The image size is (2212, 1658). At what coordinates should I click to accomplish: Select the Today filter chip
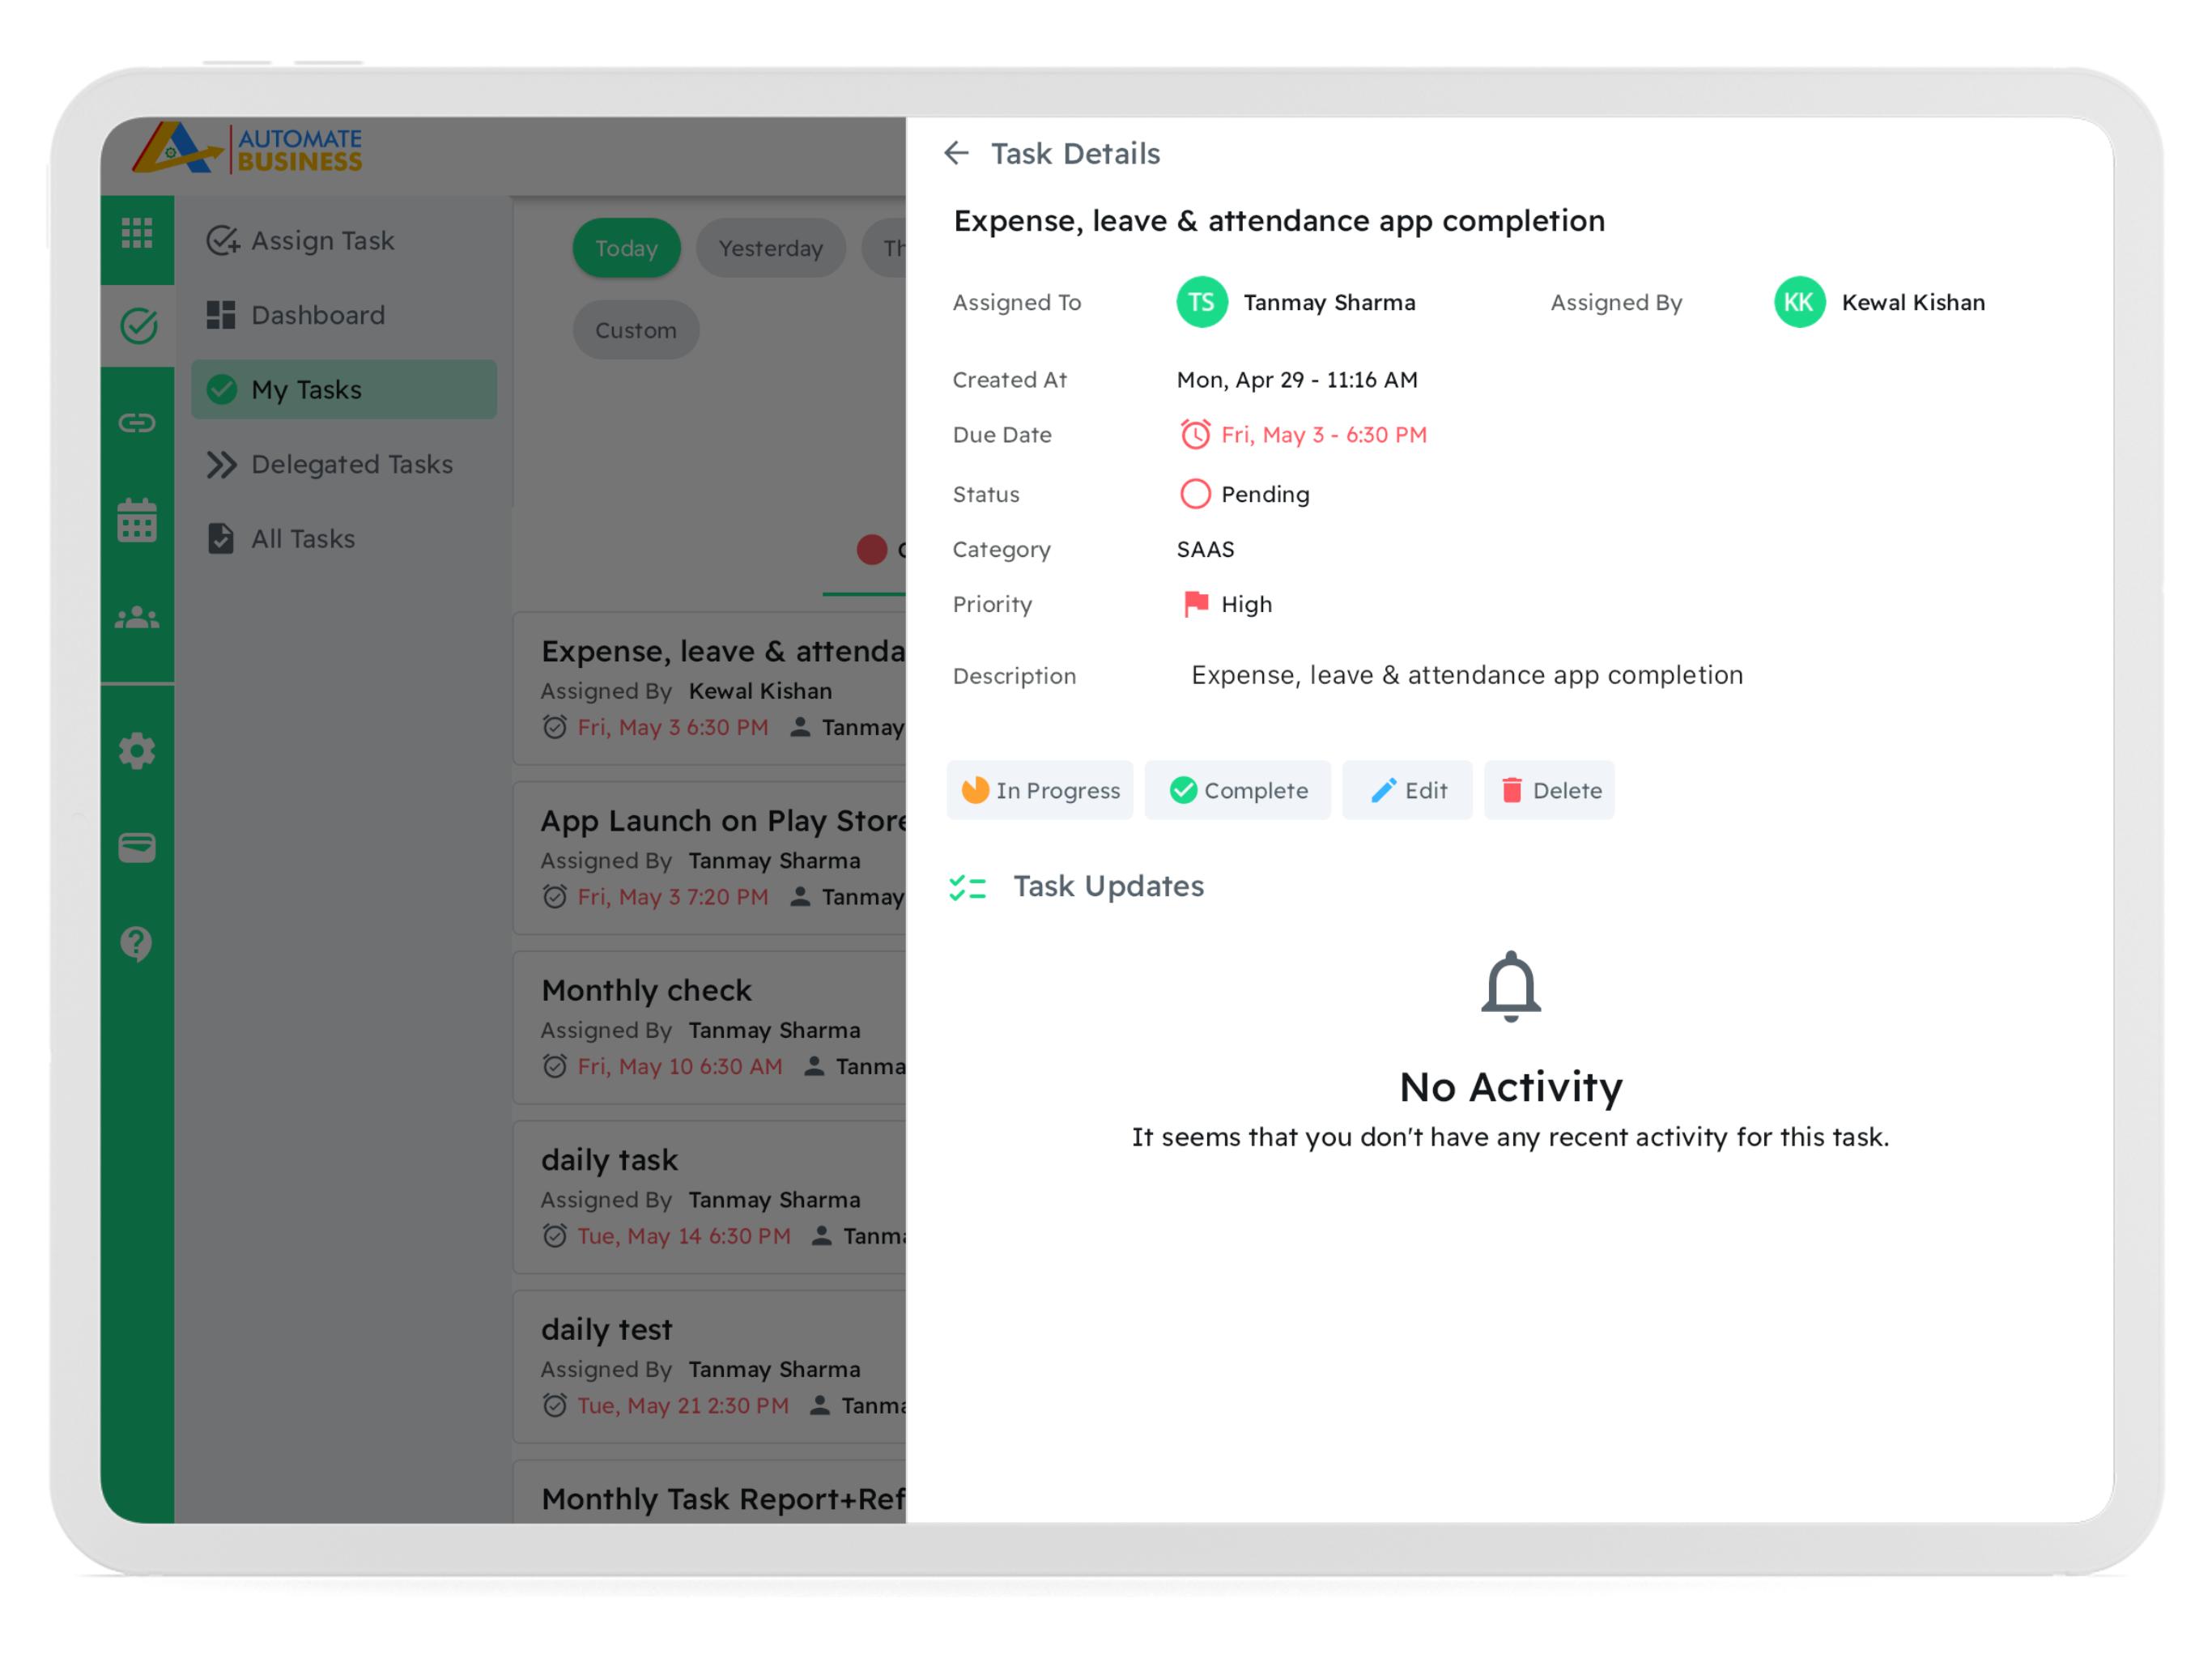click(x=627, y=248)
